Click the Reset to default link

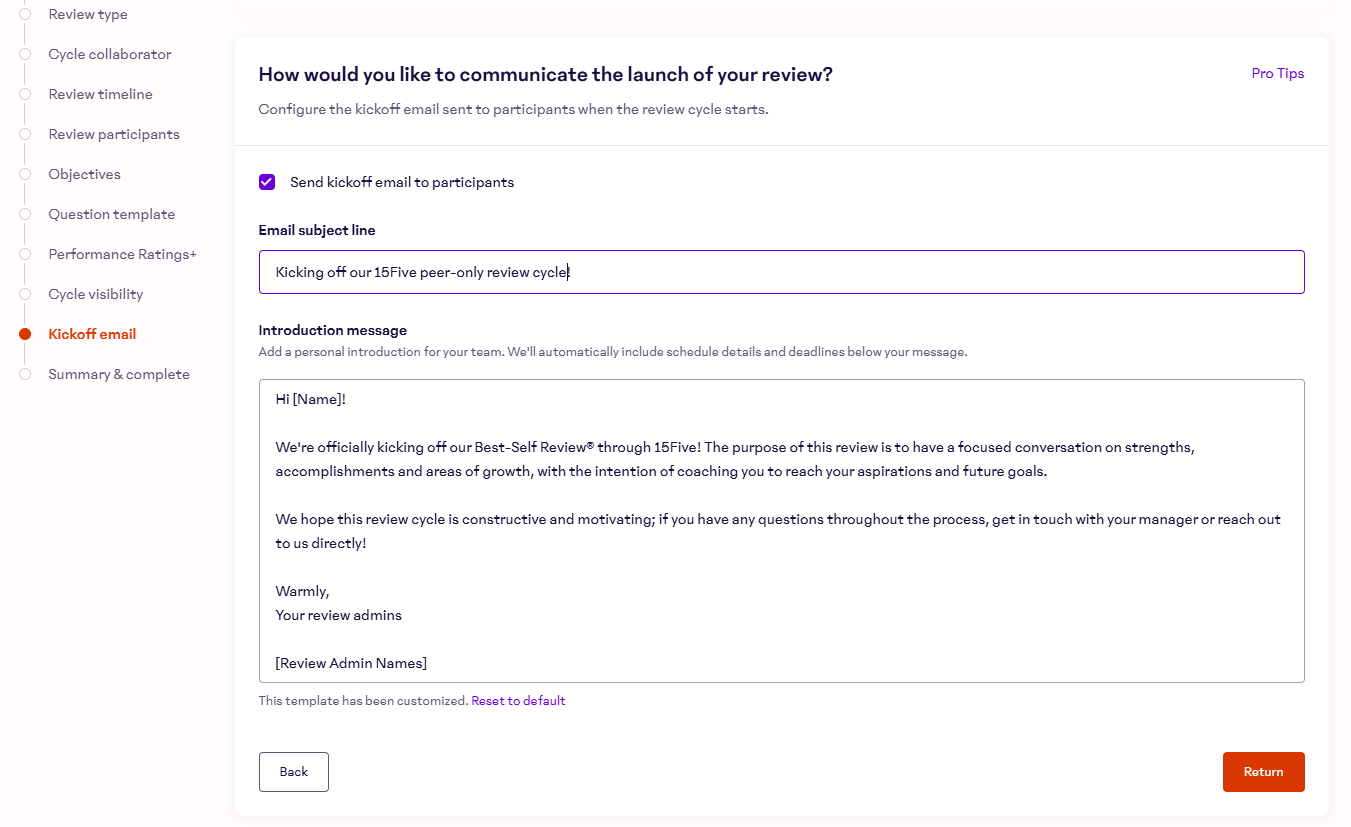(518, 701)
